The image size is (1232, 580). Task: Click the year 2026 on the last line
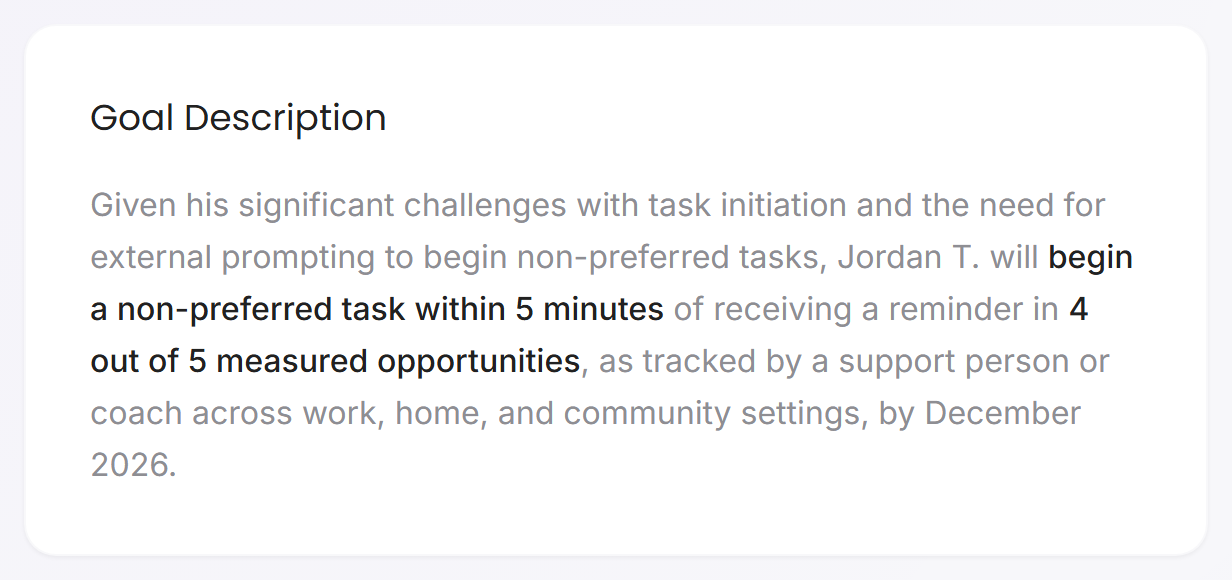tap(132, 465)
